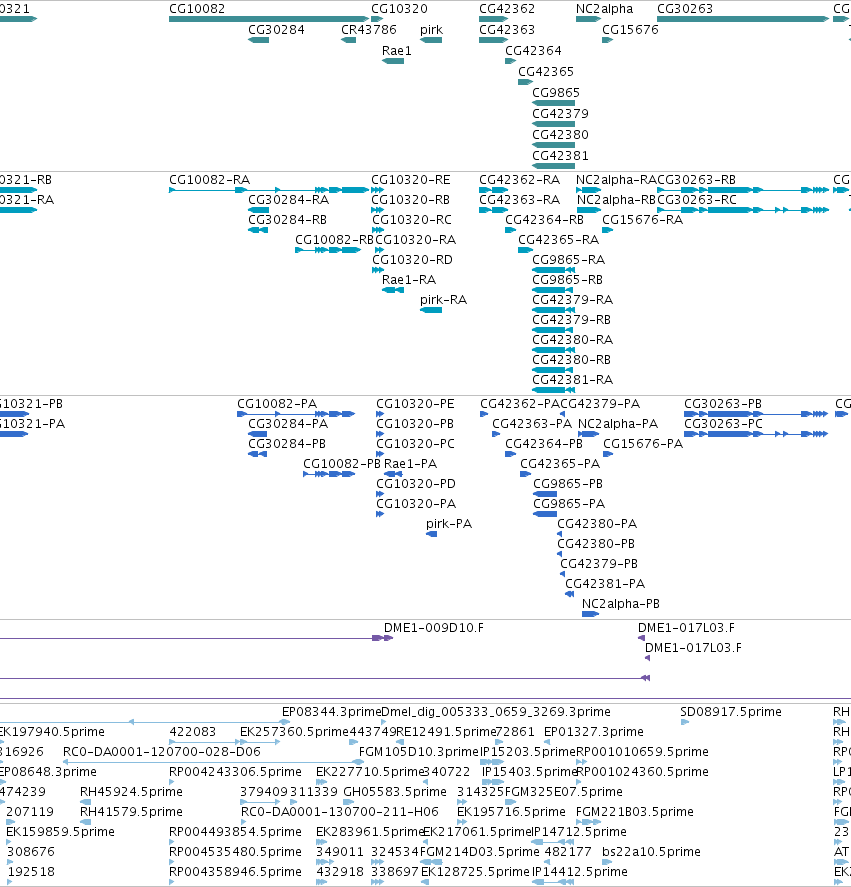Click the CG30263 gene label
The width and height of the screenshot is (851, 887).
click(685, 9)
